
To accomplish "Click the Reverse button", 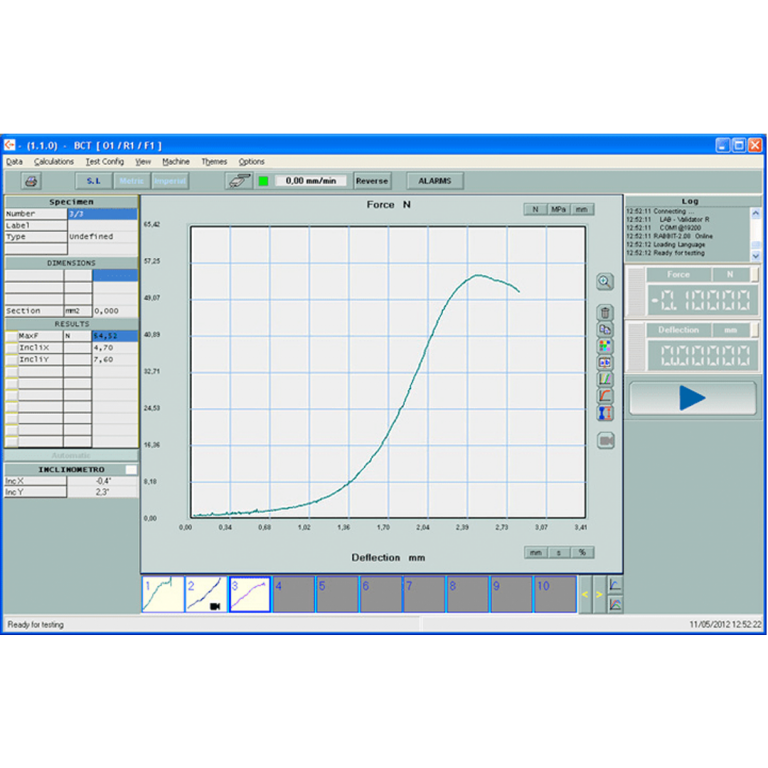I will click(372, 181).
